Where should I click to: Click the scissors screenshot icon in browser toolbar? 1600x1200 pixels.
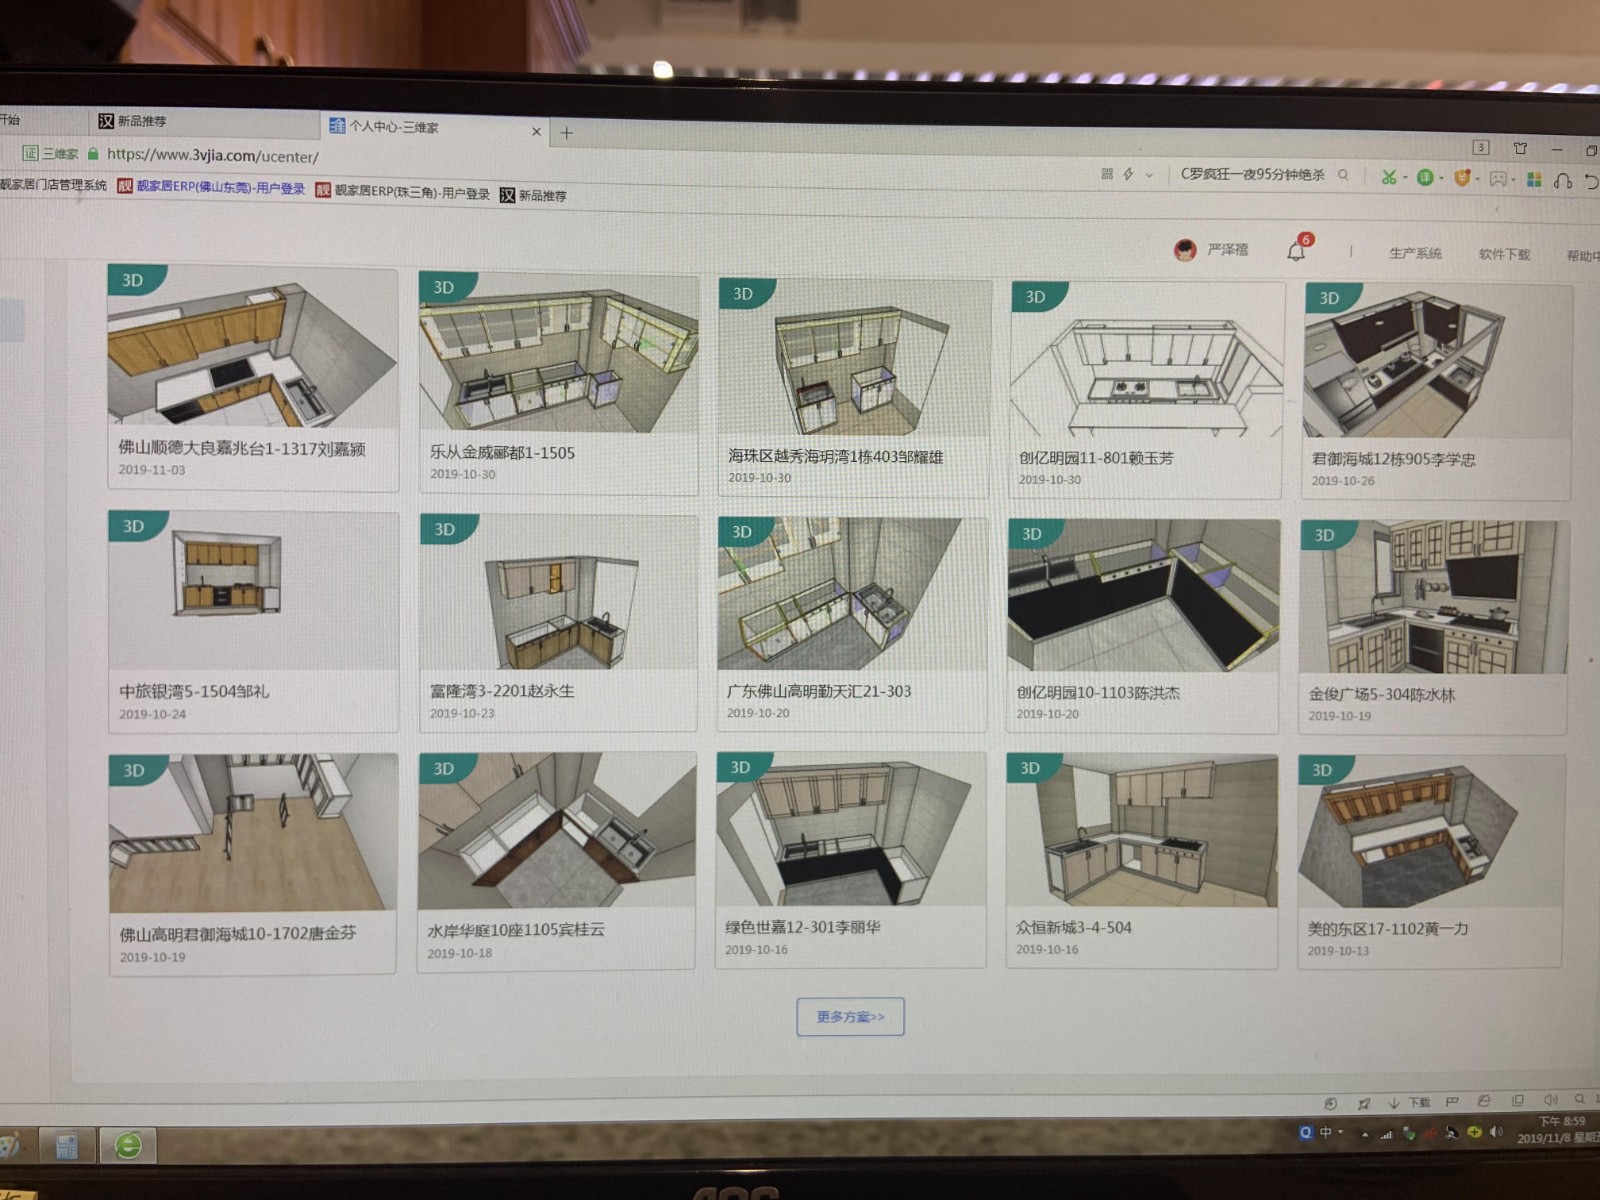click(1388, 177)
